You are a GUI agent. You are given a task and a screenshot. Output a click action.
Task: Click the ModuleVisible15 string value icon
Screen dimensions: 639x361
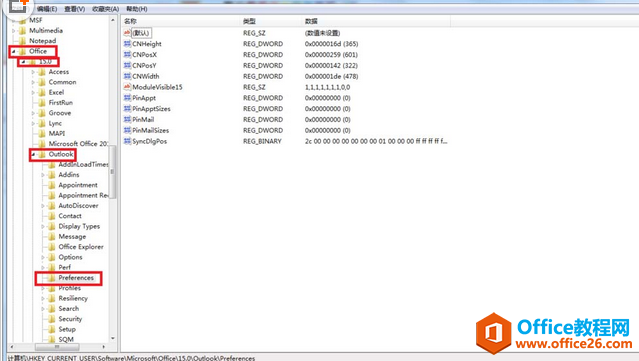(x=127, y=87)
